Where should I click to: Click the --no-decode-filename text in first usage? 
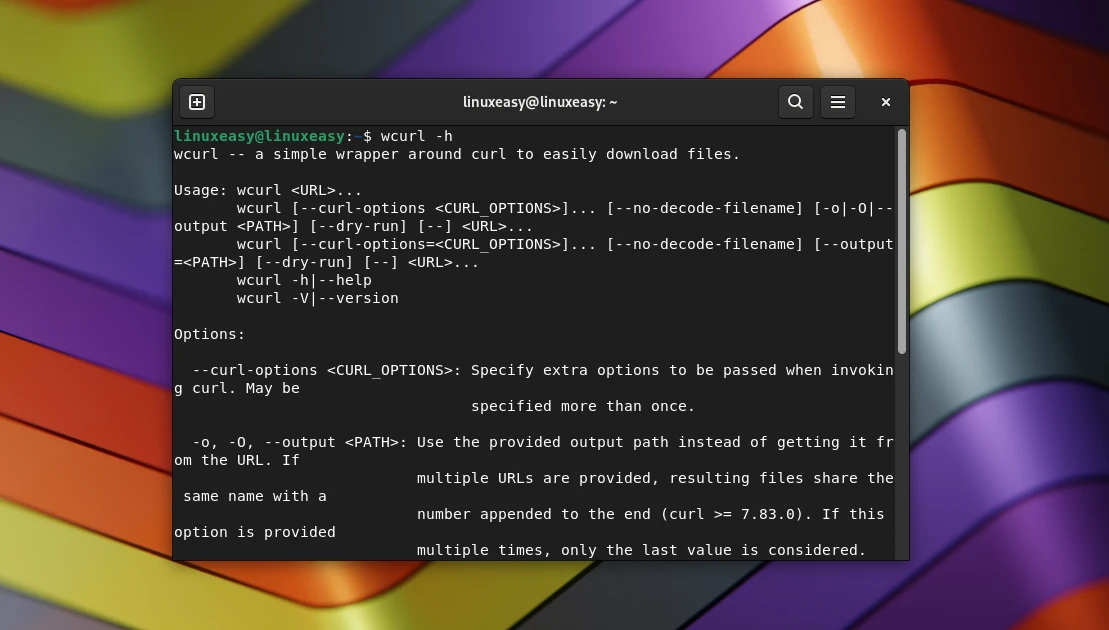[x=704, y=208]
